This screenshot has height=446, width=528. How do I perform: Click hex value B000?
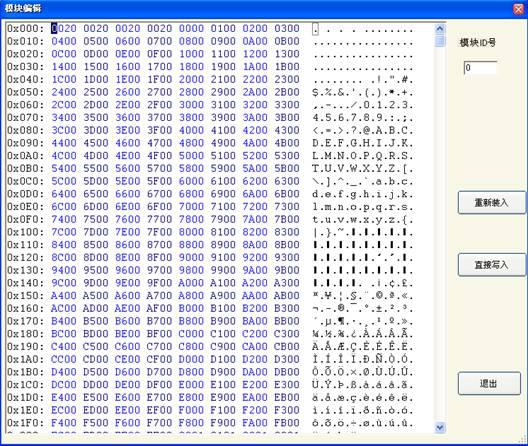191,308
